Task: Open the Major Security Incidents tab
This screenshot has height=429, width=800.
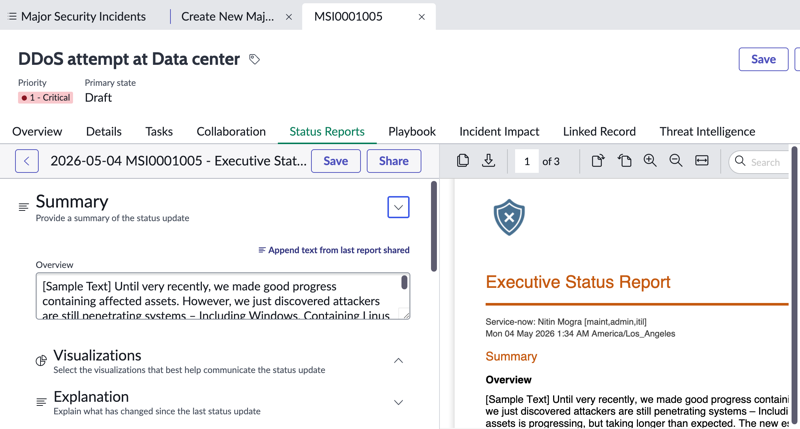Action: (83, 17)
